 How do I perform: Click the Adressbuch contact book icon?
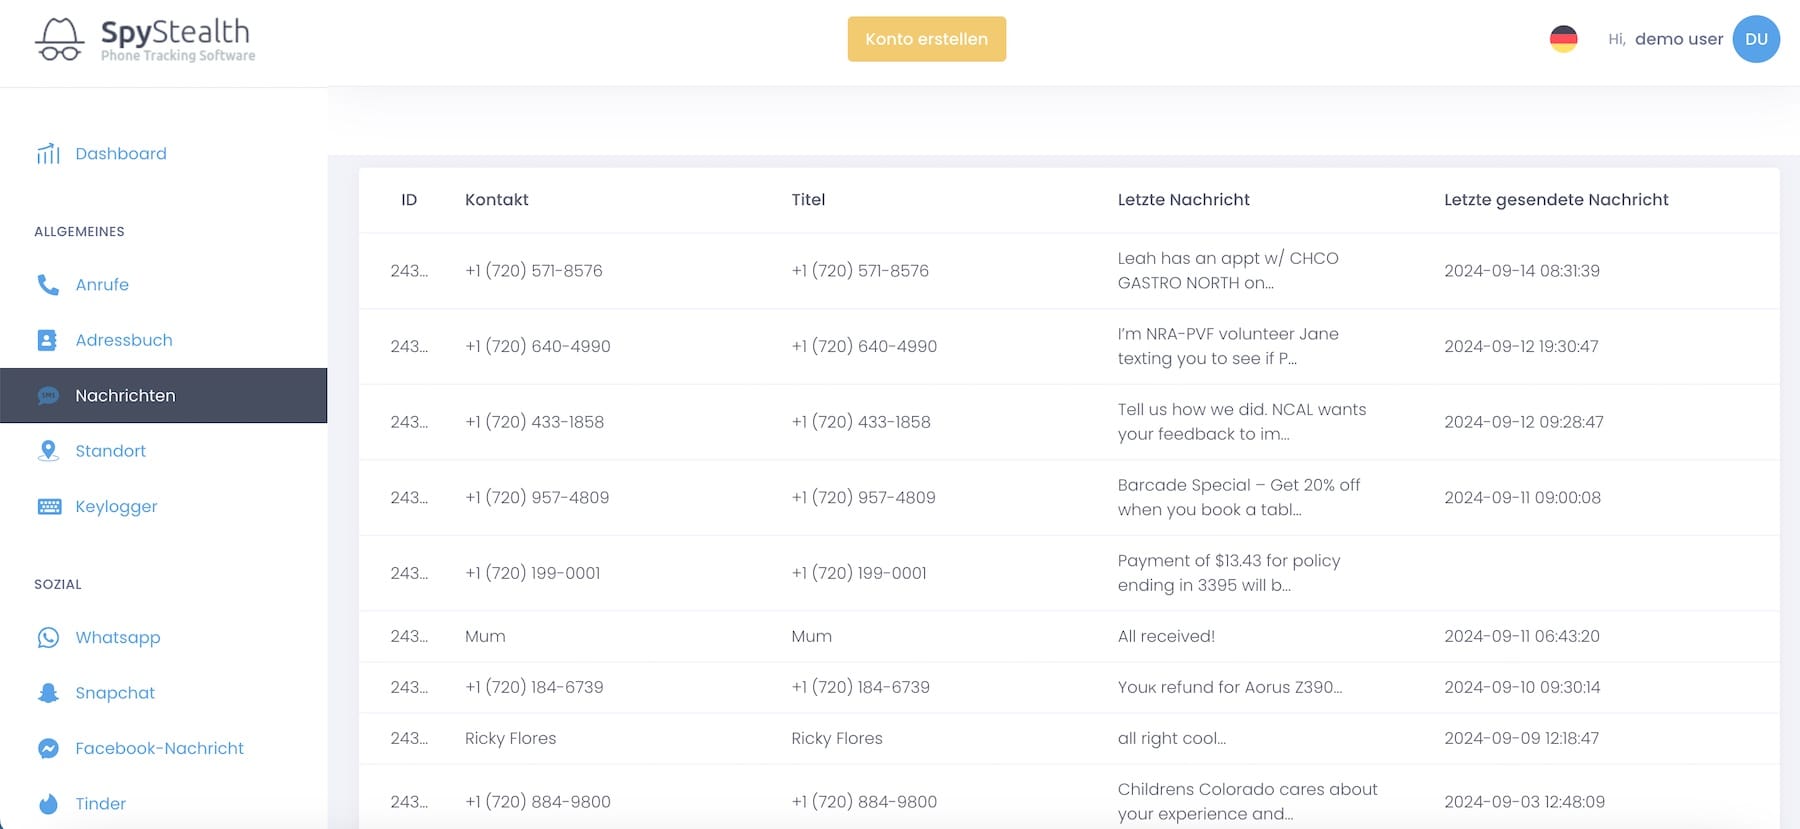(47, 340)
